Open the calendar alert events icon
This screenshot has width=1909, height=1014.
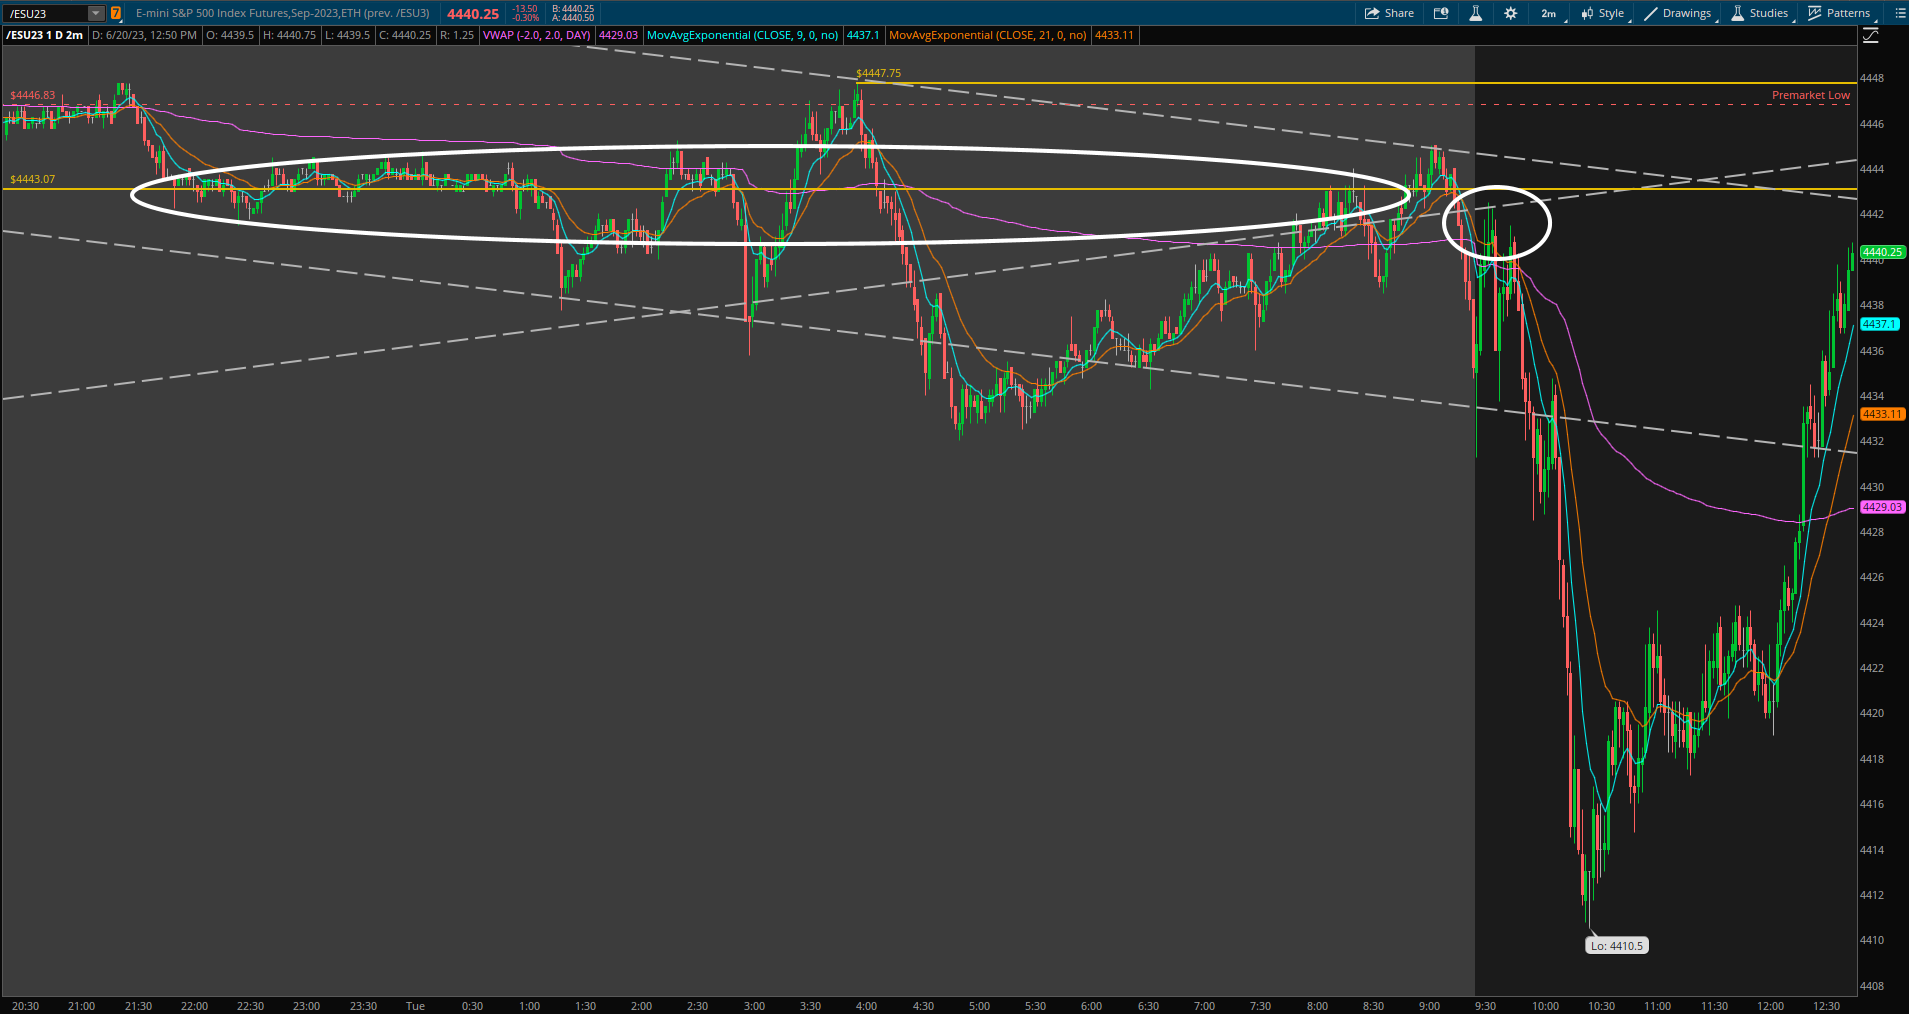[1441, 13]
